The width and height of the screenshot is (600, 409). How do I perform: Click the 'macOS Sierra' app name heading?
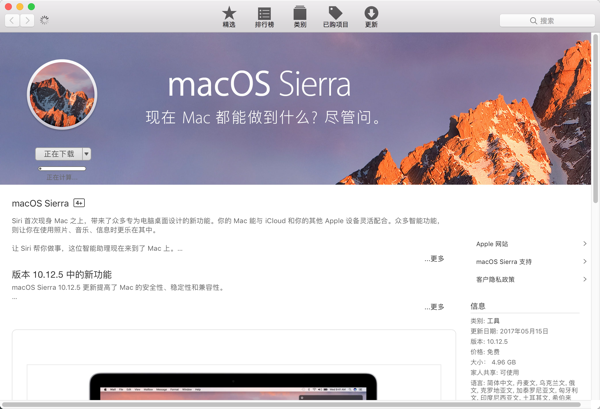40,203
